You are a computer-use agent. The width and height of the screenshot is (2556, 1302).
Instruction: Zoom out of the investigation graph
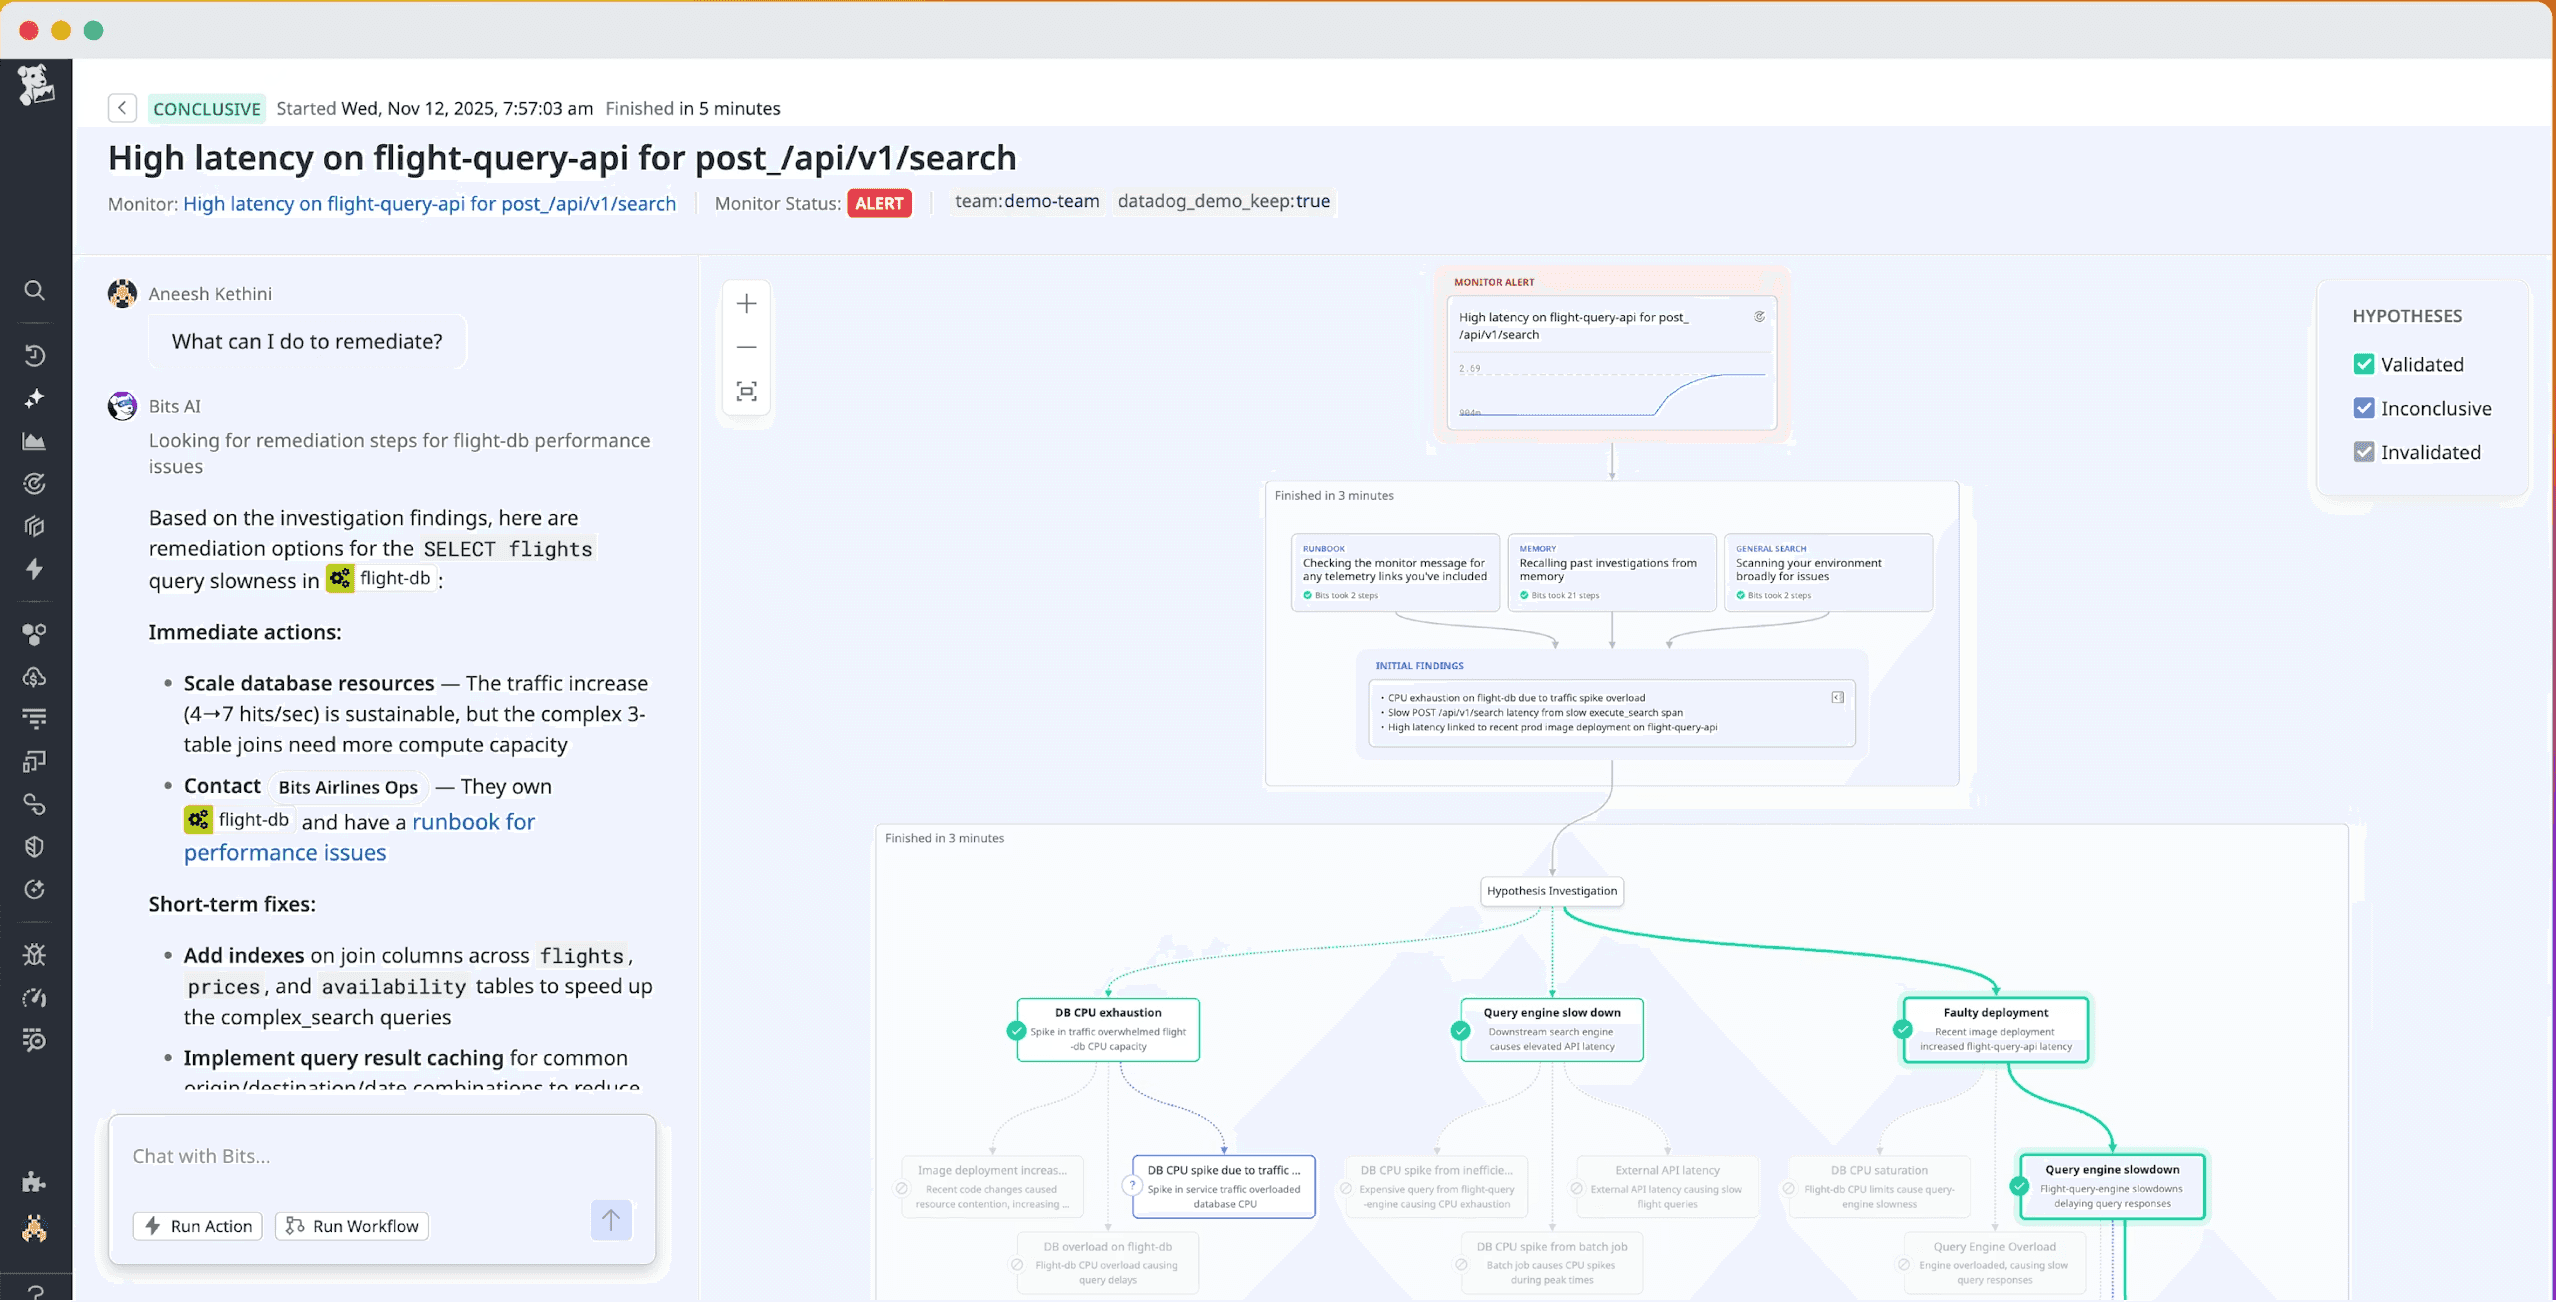746,347
